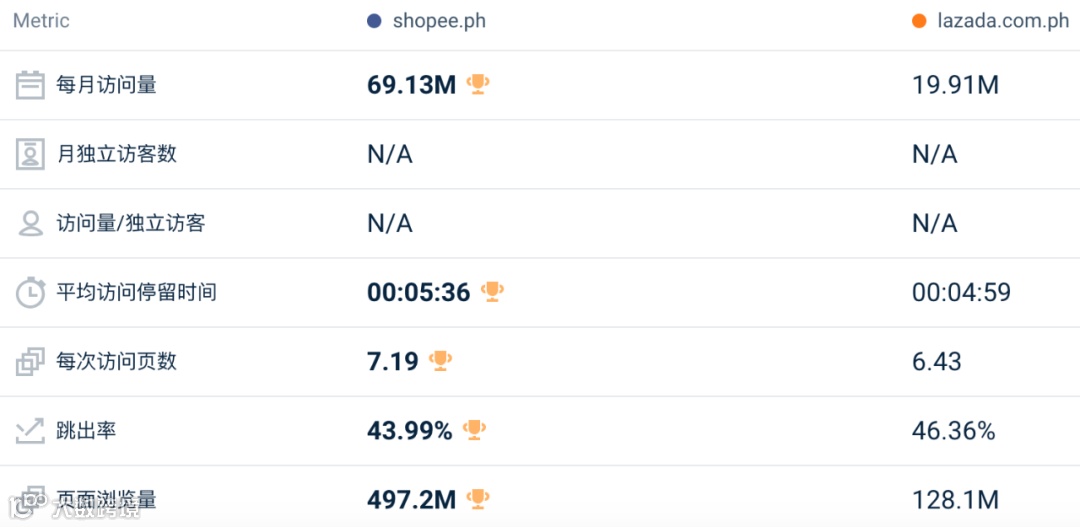The height and width of the screenshot is (527, 1080).
Task: Click the trophy icon next to 43.99%
Action: (x=474, y=430)
